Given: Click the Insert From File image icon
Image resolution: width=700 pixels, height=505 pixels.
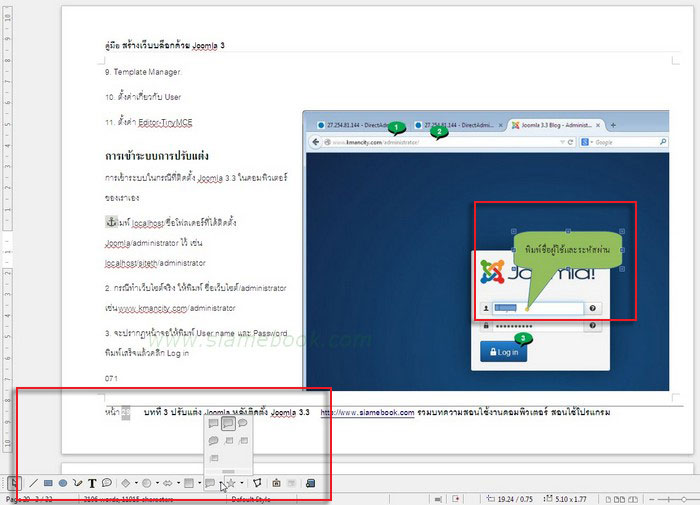Looking at the screenshot, I should pyautogui.click(x=291, y=483).
